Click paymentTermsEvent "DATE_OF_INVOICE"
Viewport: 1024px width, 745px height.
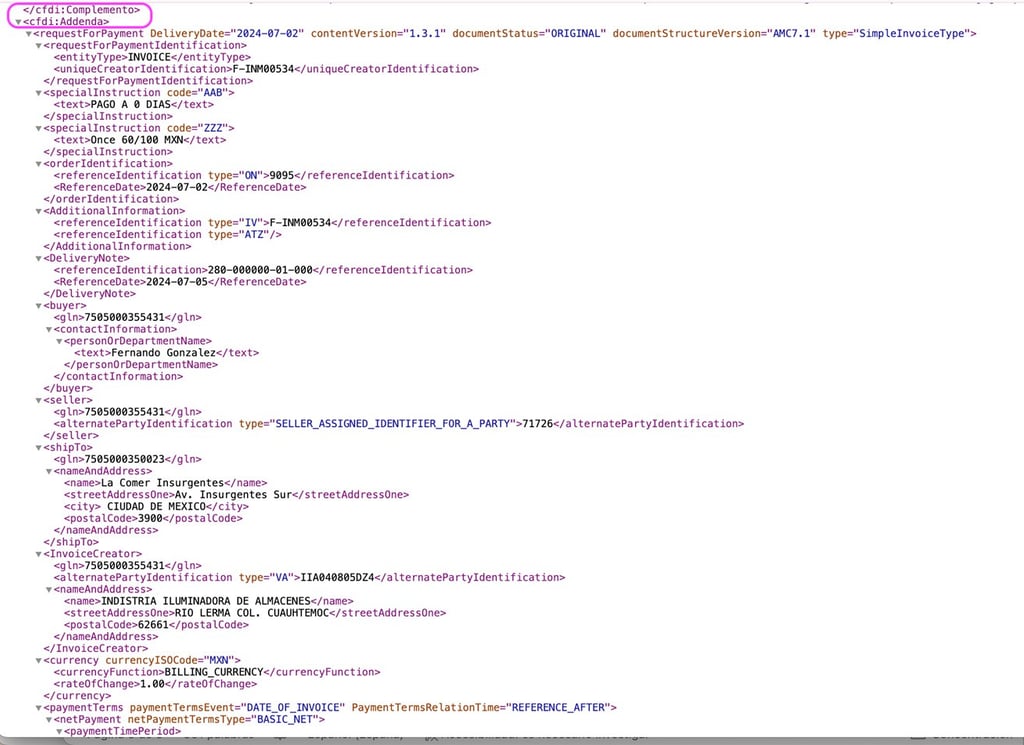[x=292, y=707]
